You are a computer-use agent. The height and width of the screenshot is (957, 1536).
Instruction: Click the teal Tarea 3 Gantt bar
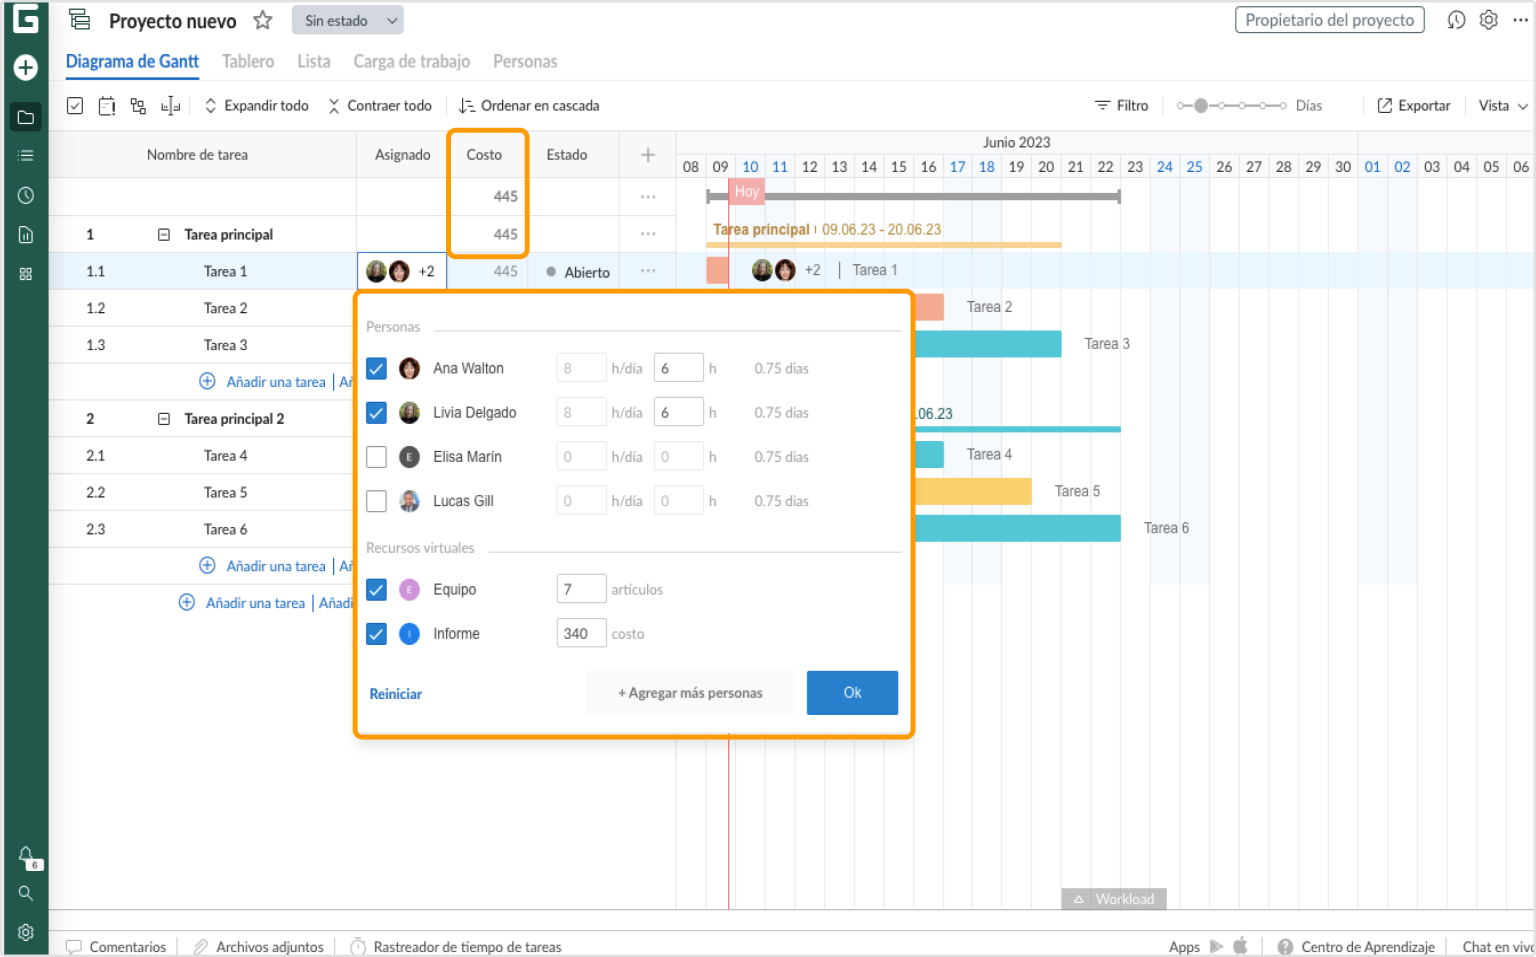(988, 344)
